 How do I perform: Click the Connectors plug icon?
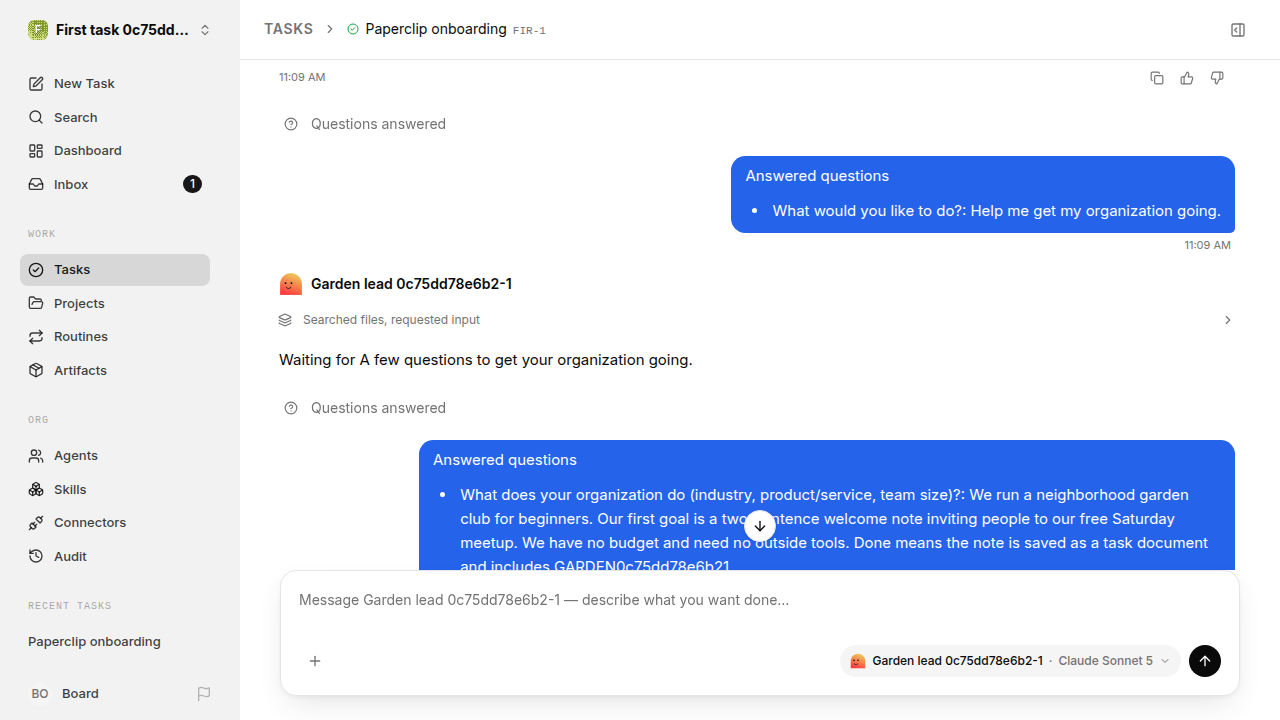[36, 523]
